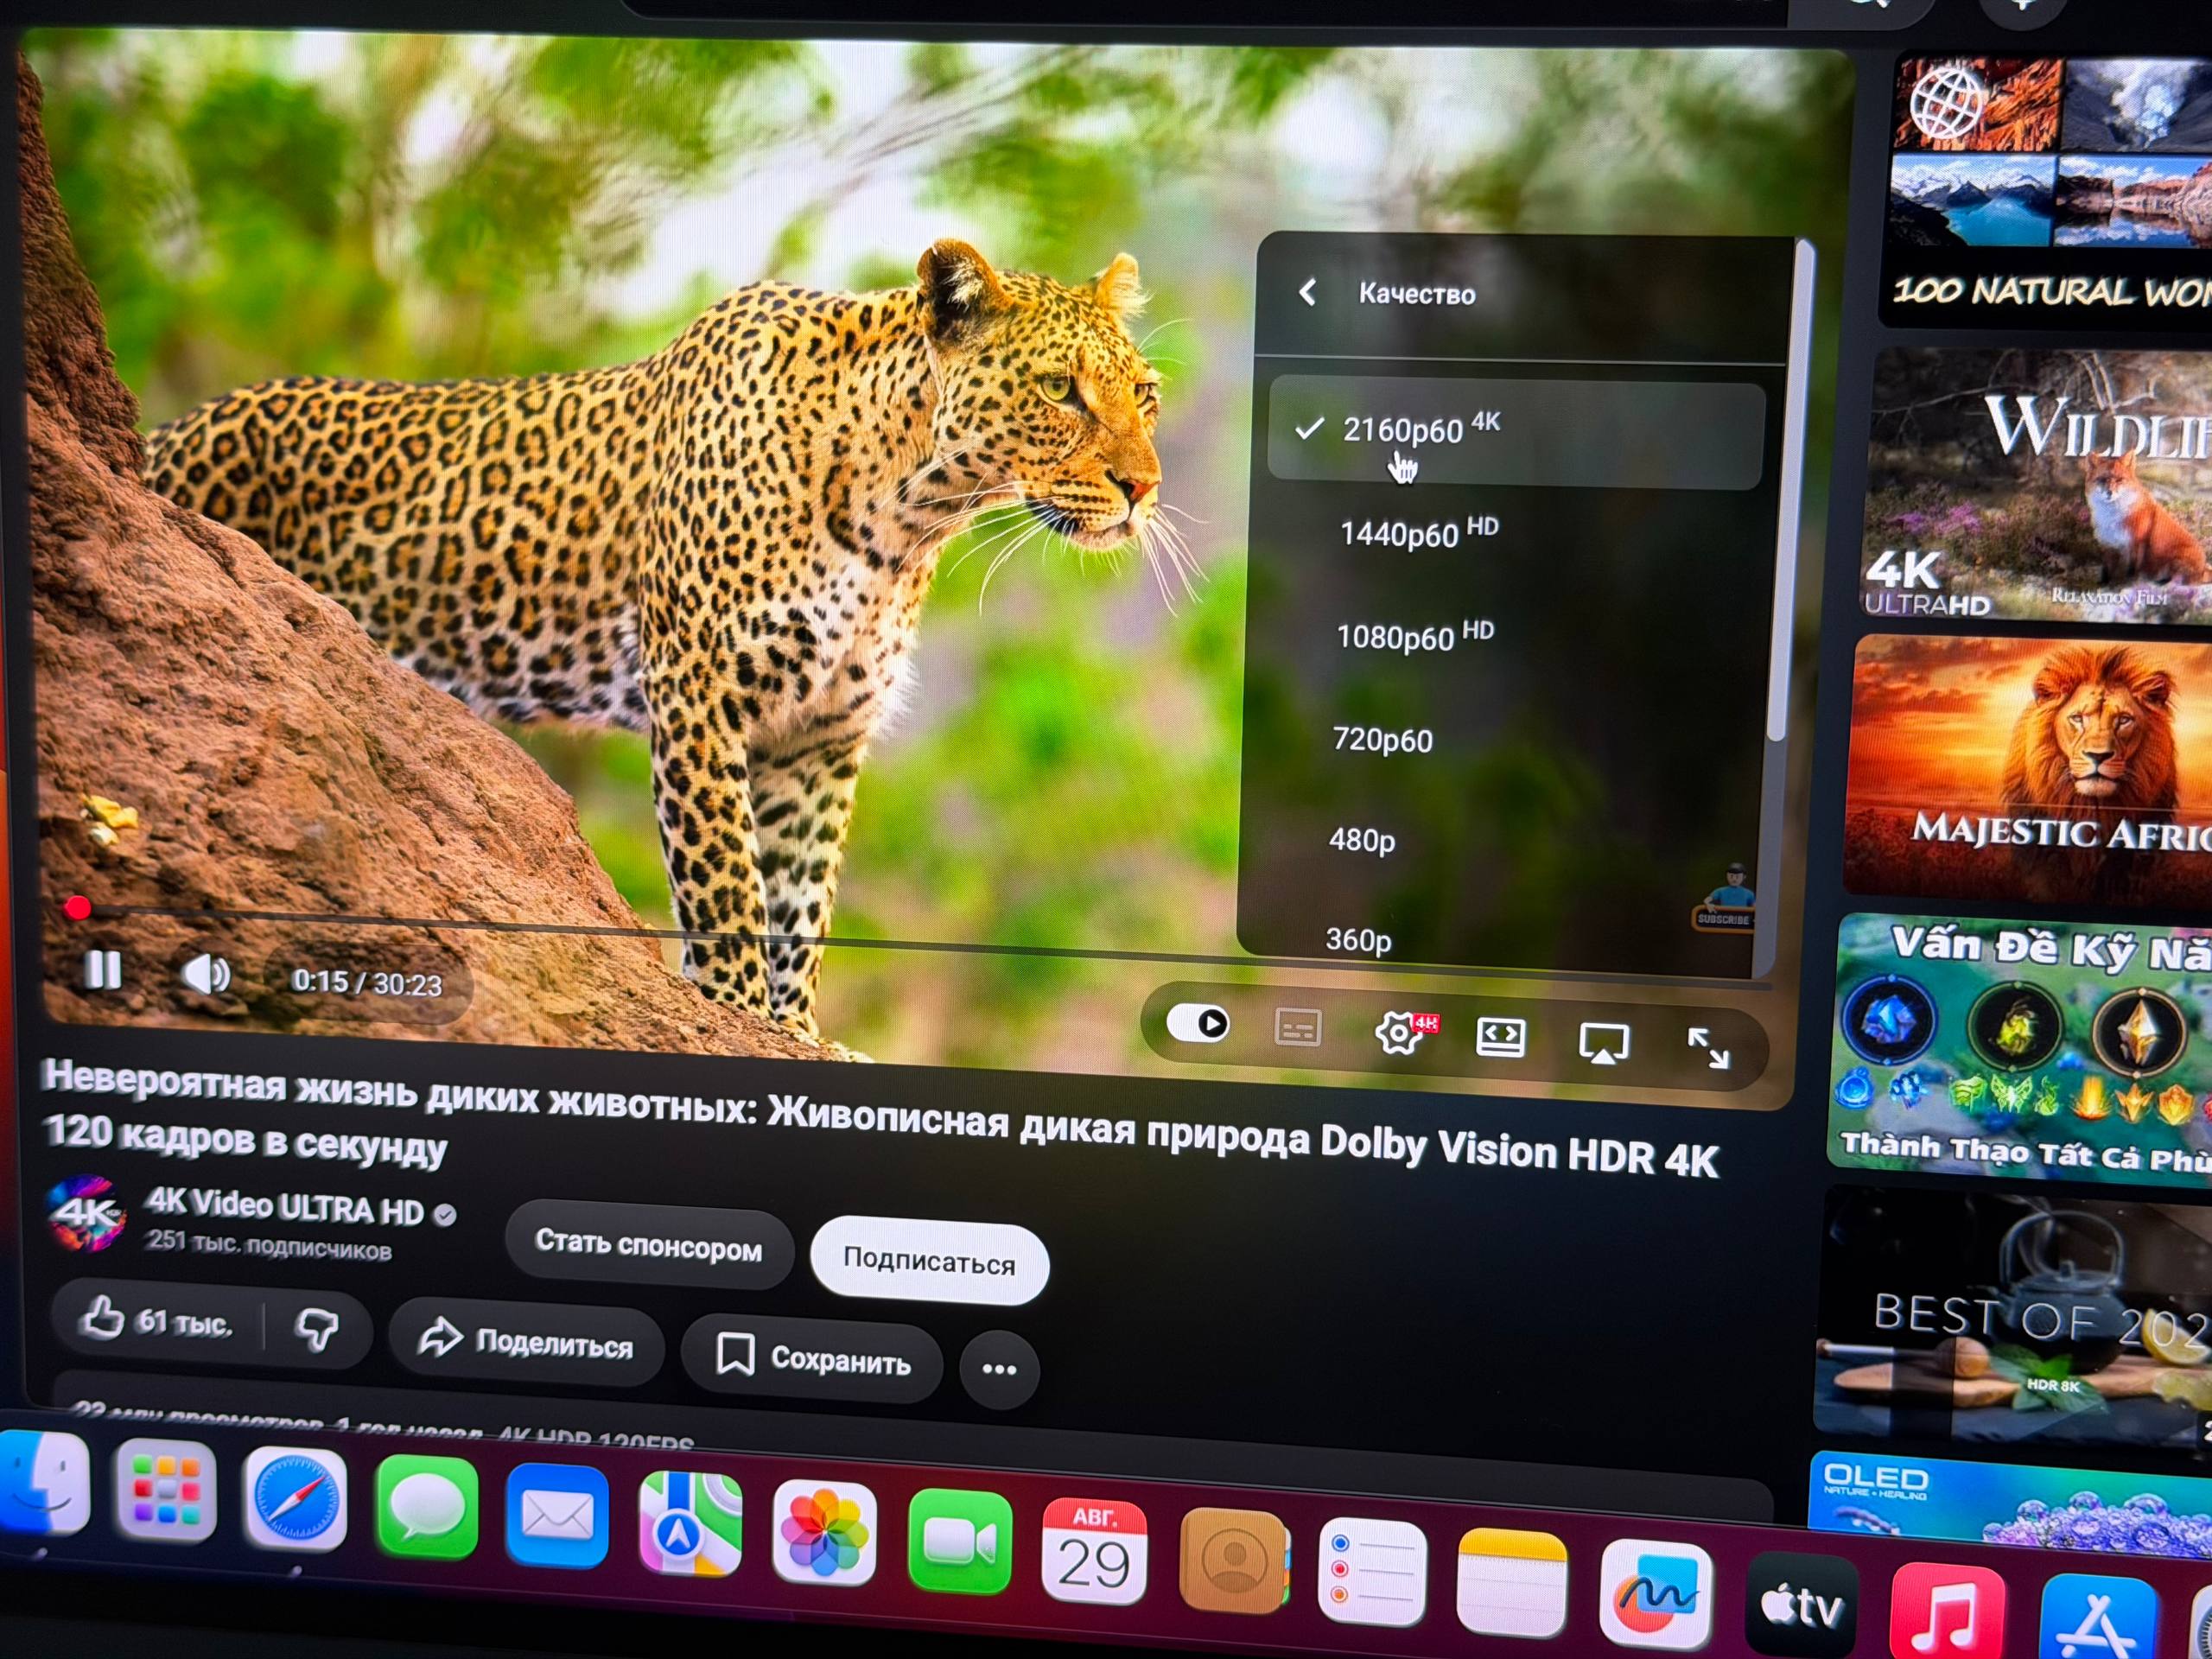Open Notes from the Dock
Viewport: 2212px width, 1659px height.
1512,1582
